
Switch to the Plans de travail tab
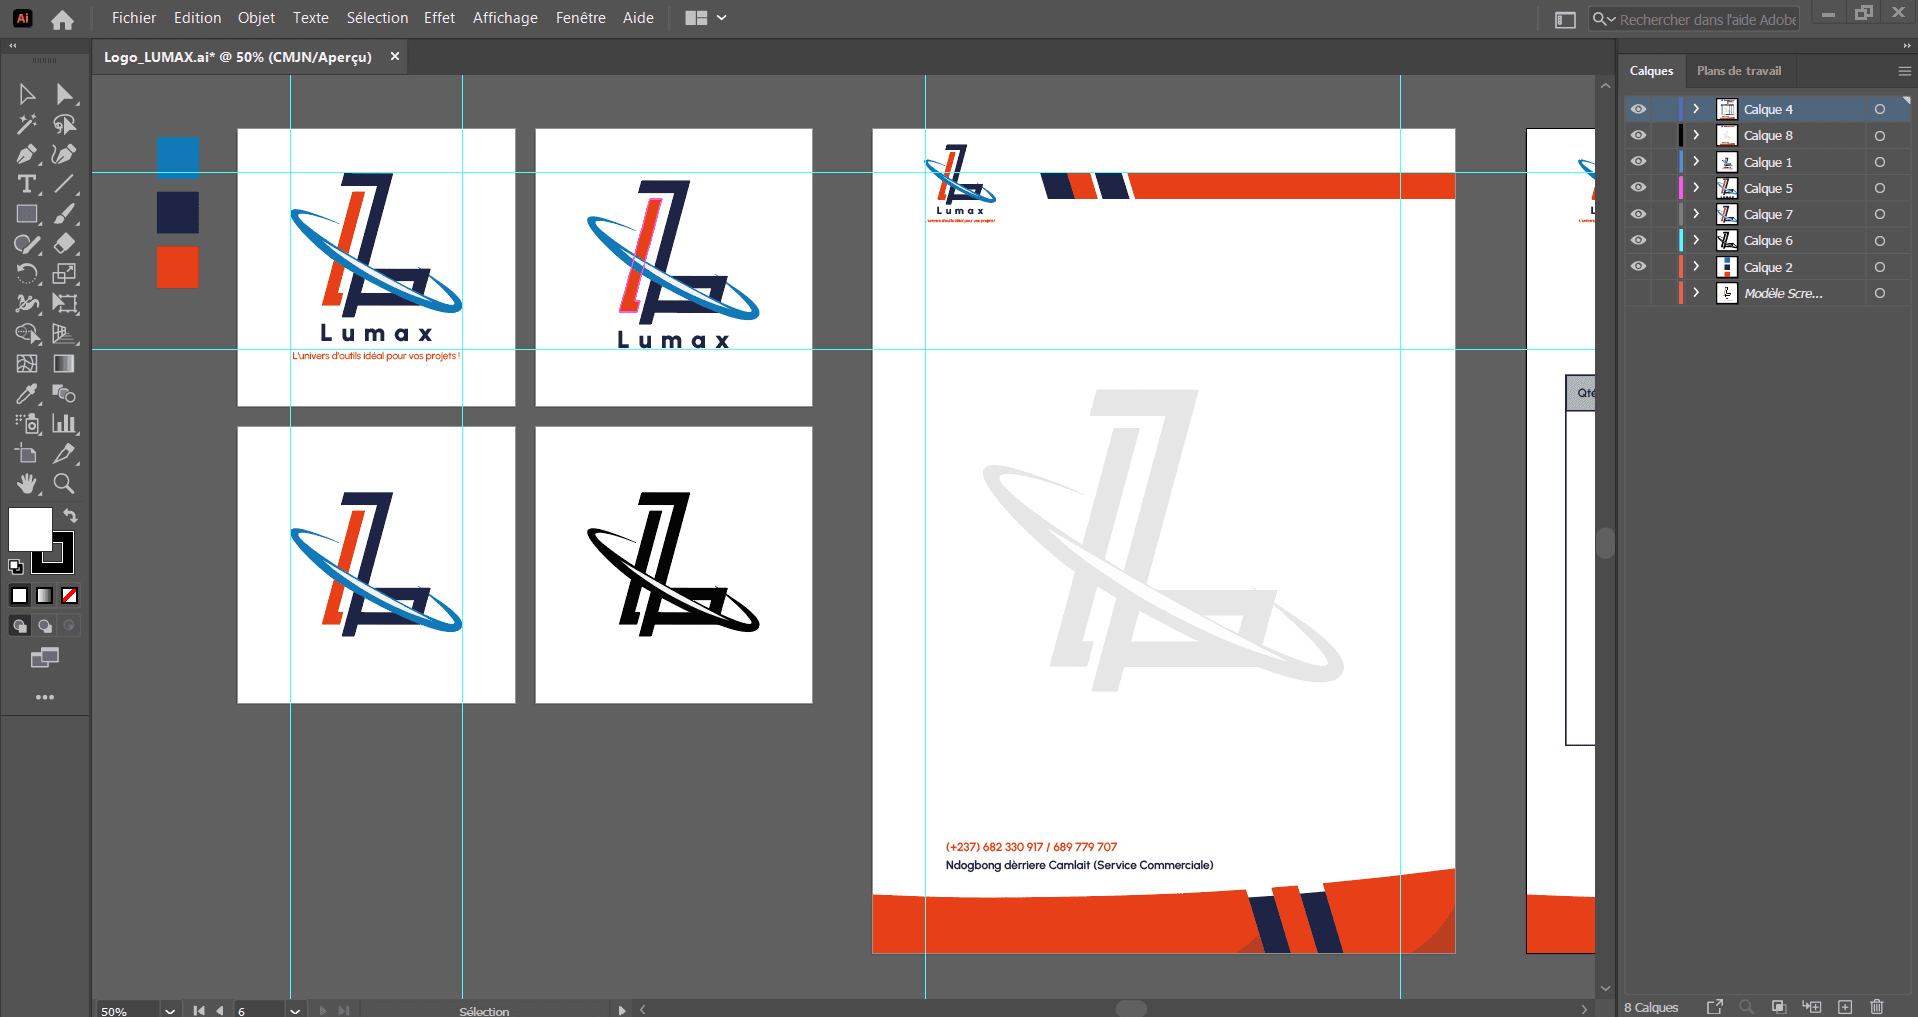pos(1739,71)
